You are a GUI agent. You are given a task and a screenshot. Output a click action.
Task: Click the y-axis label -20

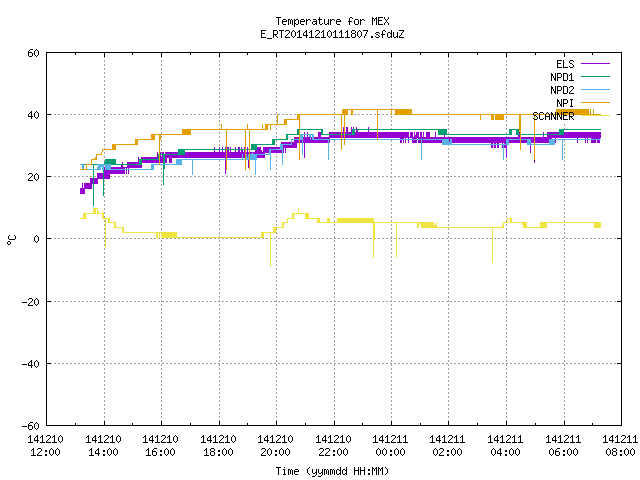coord(31,302)
